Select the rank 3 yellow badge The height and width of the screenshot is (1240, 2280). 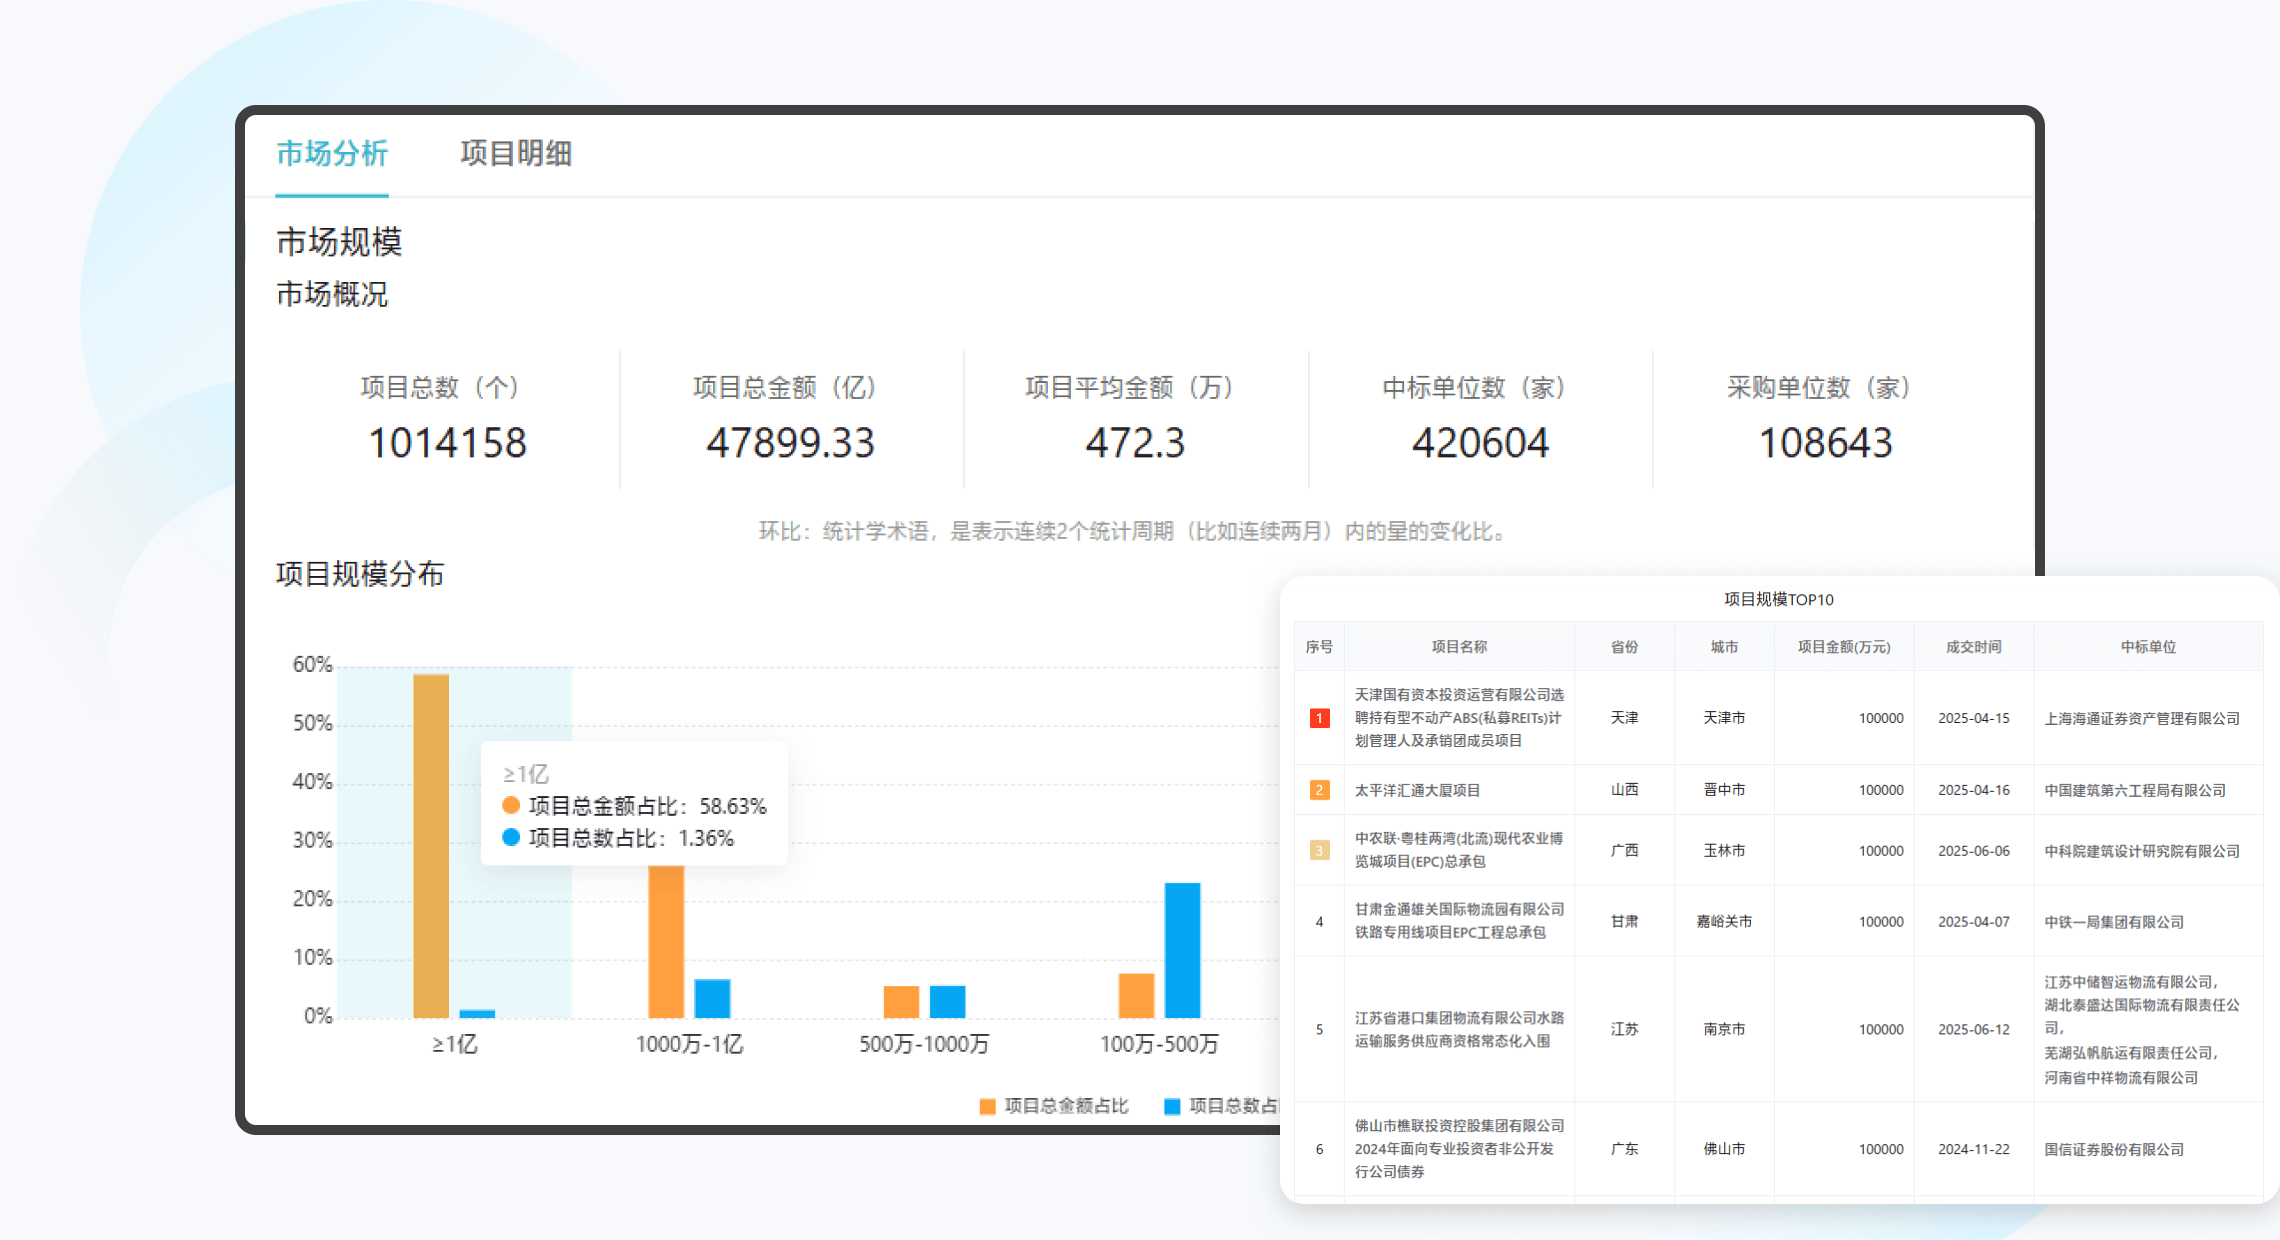click(1319, 850)
